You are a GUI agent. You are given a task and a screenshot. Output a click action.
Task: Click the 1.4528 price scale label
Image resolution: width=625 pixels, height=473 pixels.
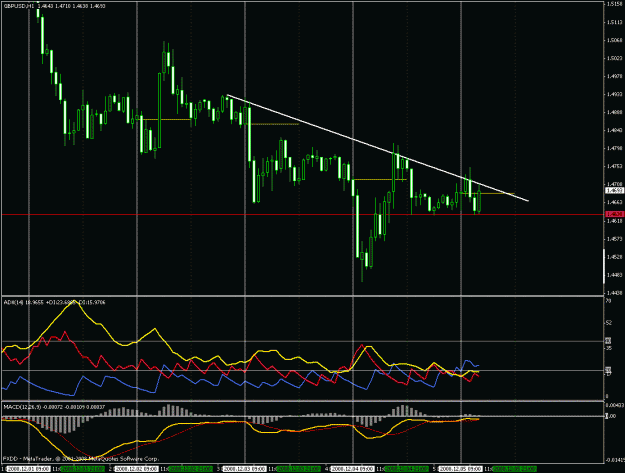[x=614, y=257]
